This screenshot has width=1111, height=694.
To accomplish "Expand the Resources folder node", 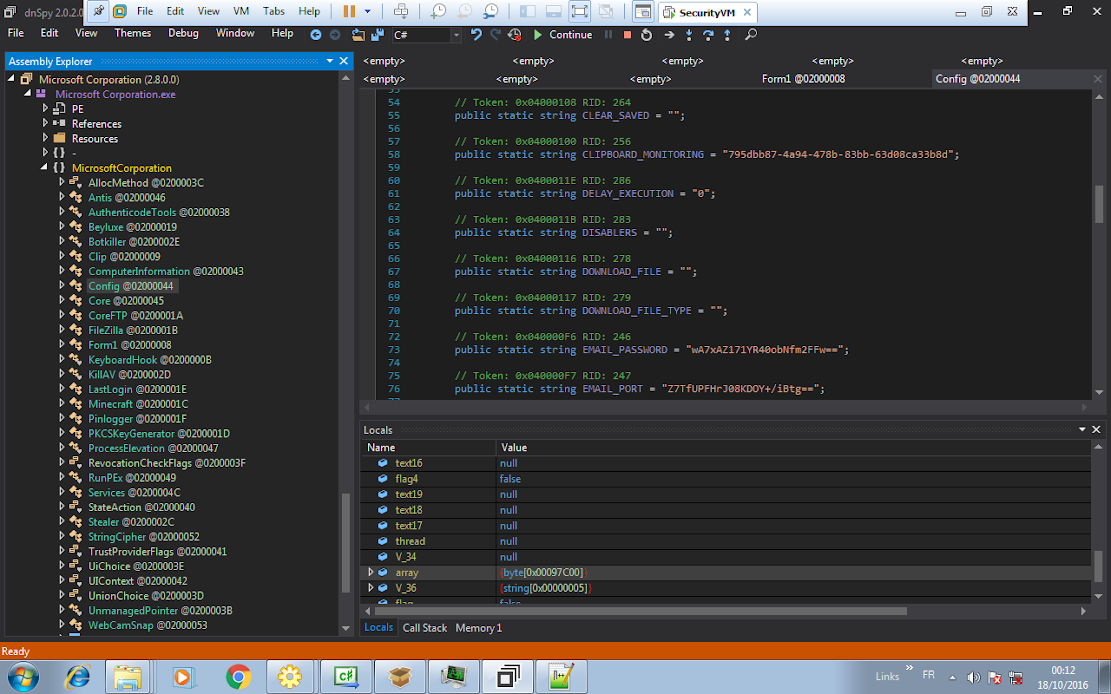I will (46, 138).
